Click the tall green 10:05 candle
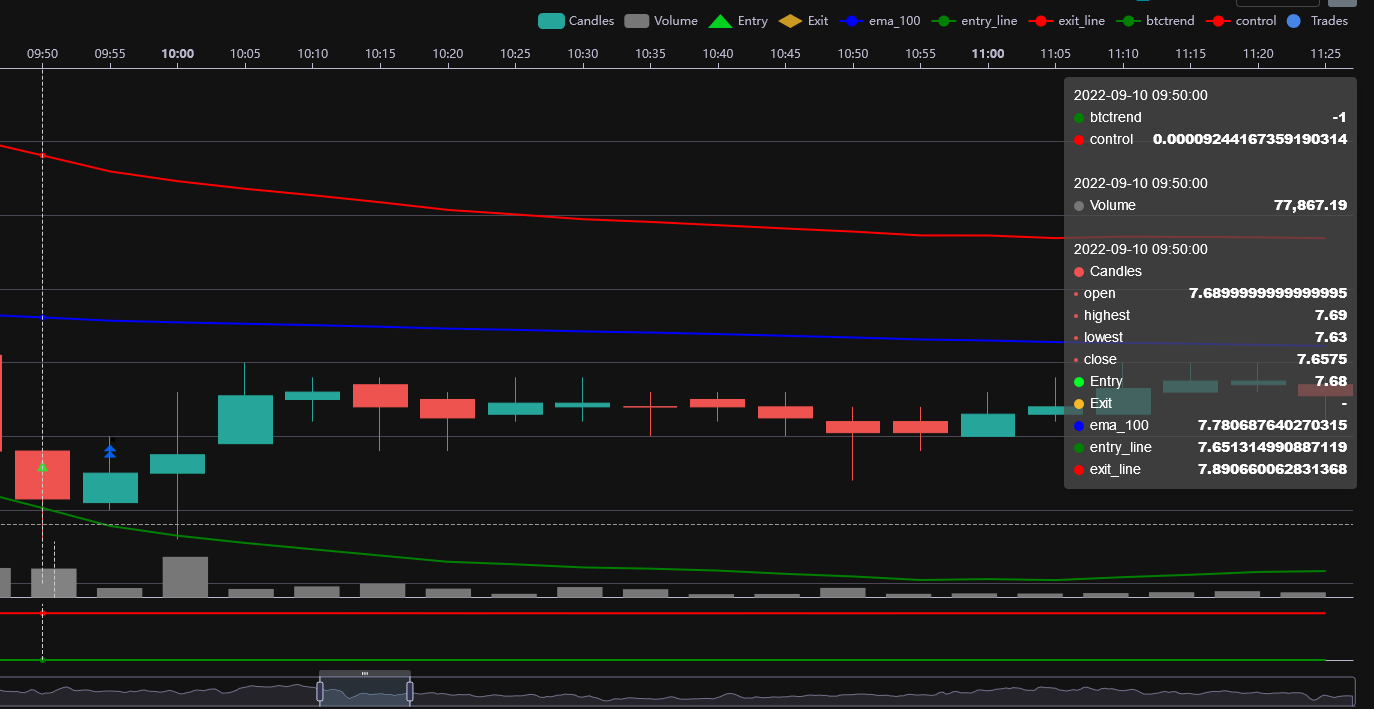 pos(245,419)
